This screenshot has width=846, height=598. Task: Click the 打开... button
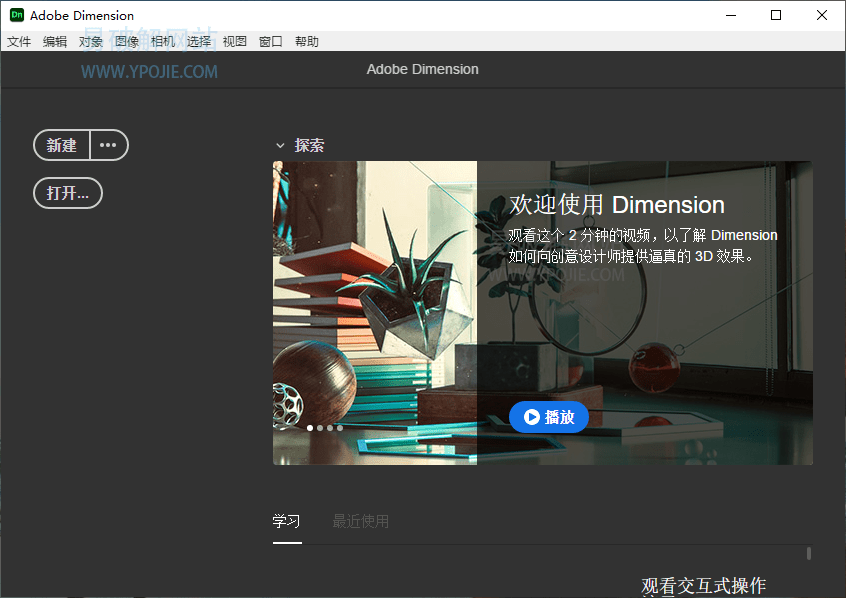(68, 193)
